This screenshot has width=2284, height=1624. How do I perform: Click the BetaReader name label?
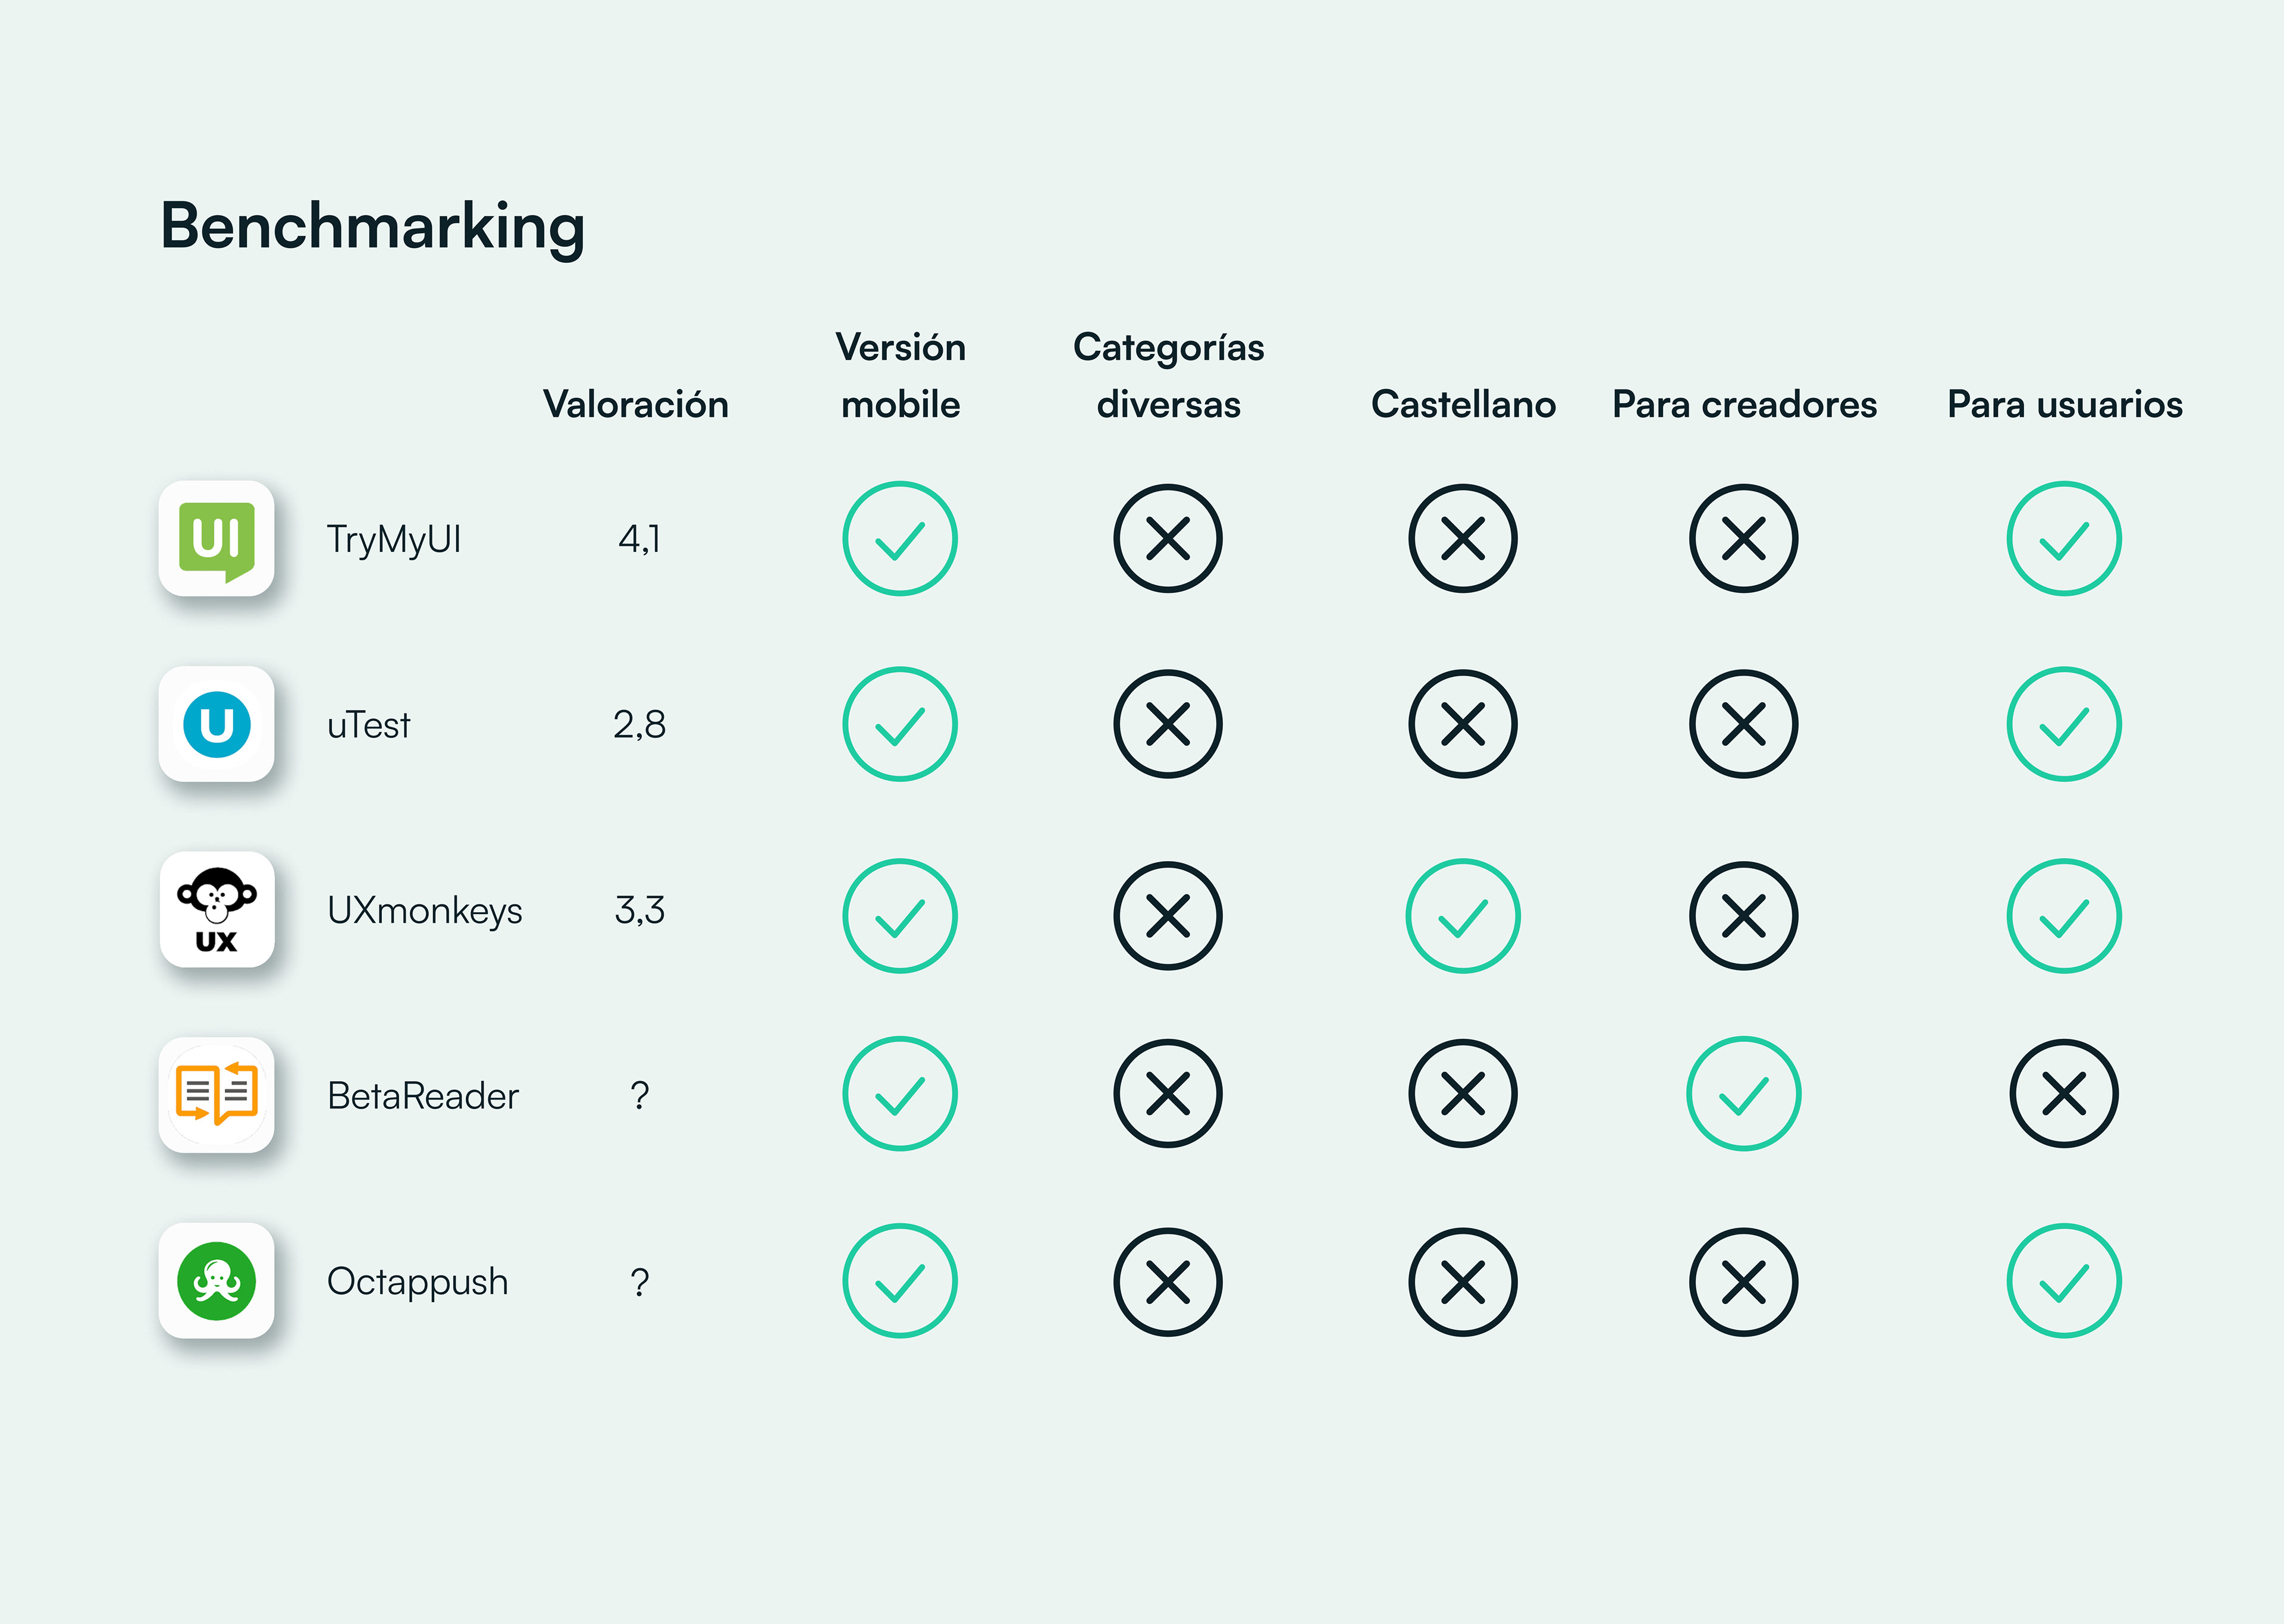coord(423,1096)
